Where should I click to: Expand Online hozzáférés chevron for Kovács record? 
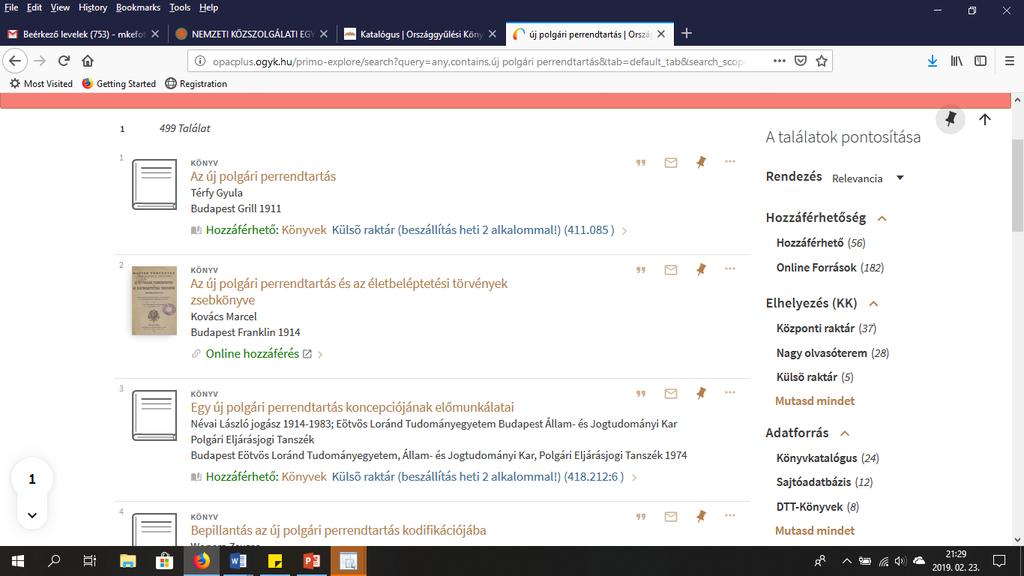[x=320, y=355]
